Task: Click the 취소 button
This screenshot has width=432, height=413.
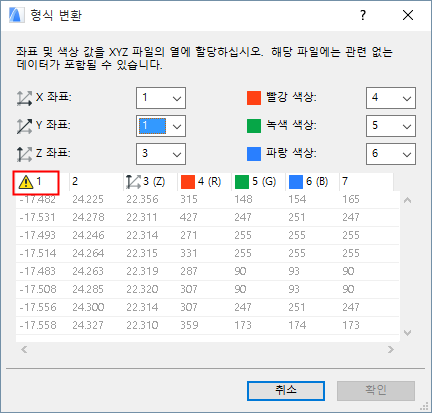Action: tap(286, 391)
